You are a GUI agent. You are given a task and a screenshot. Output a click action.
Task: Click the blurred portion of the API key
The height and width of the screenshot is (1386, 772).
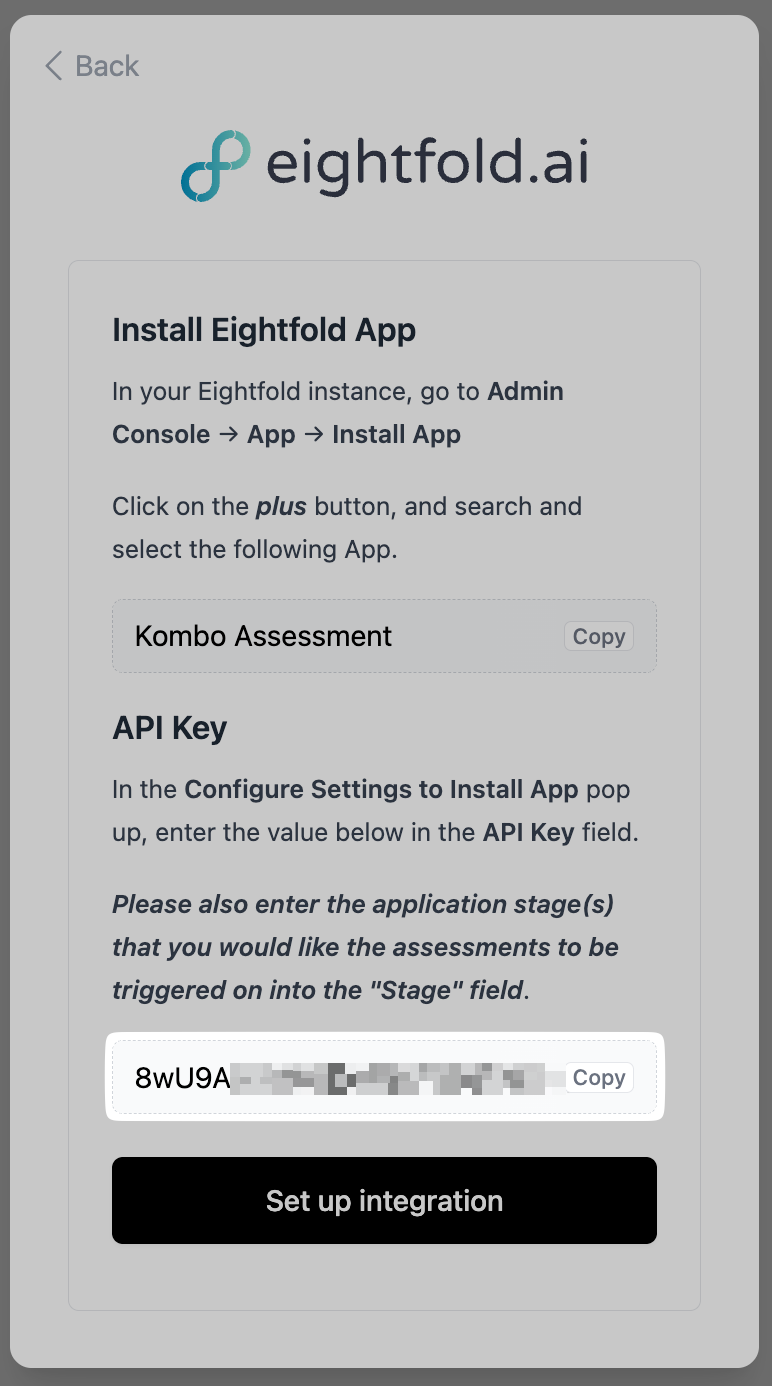[390, 1078]
